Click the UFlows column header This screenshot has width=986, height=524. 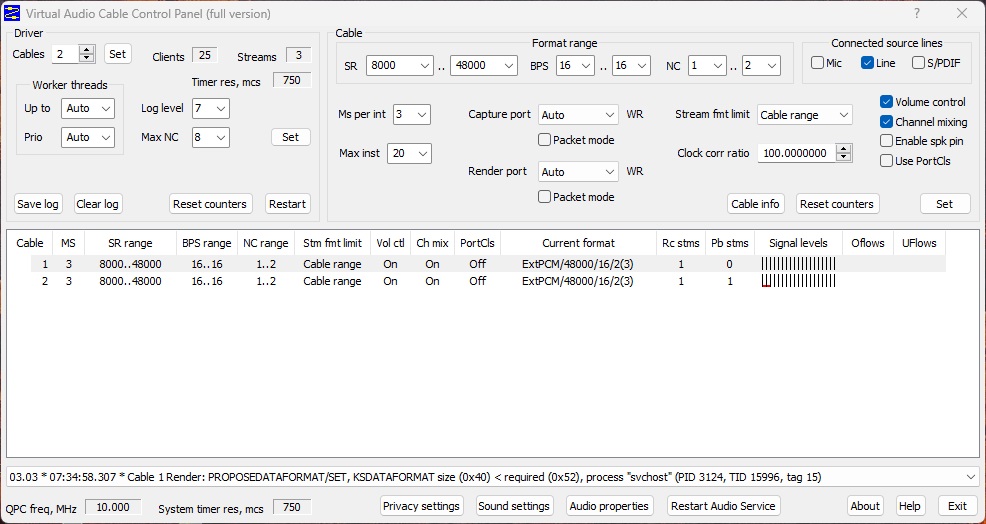click(x=919, y=243)
